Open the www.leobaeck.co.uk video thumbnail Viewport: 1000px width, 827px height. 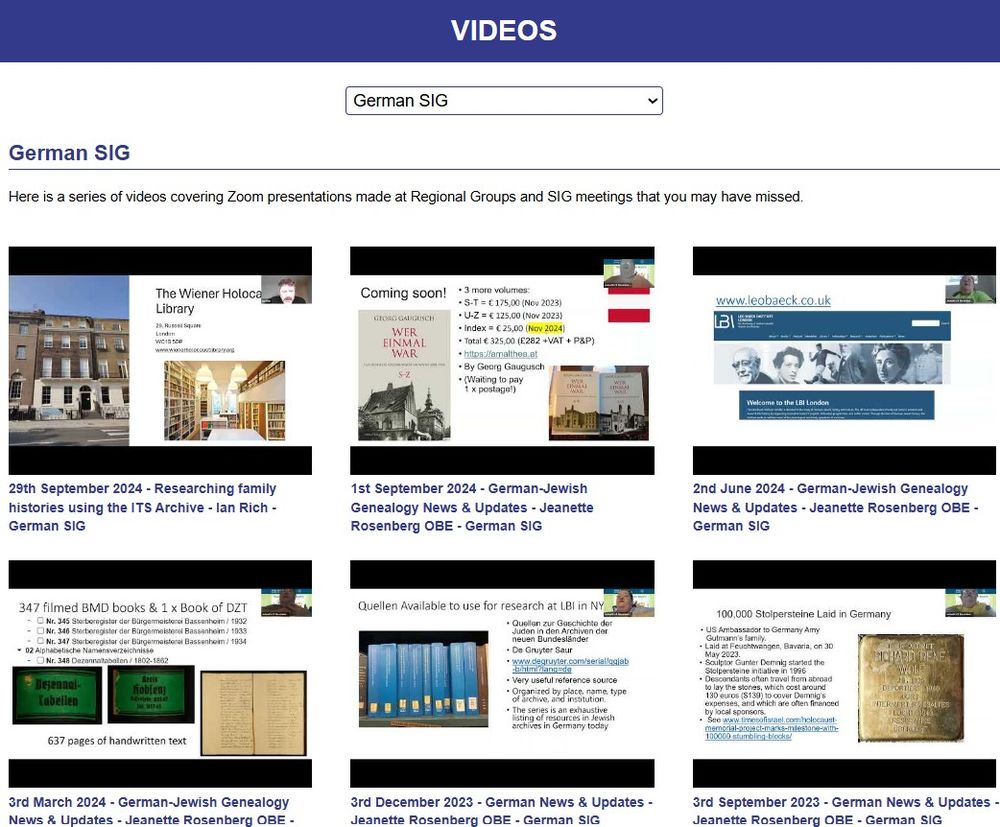[844, 361]
